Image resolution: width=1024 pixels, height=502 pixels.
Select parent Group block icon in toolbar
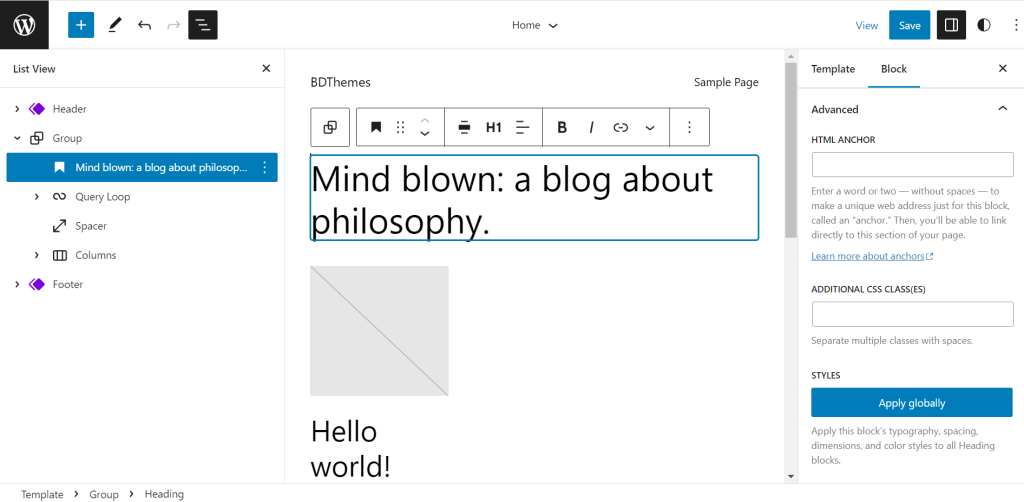[330, 127]
